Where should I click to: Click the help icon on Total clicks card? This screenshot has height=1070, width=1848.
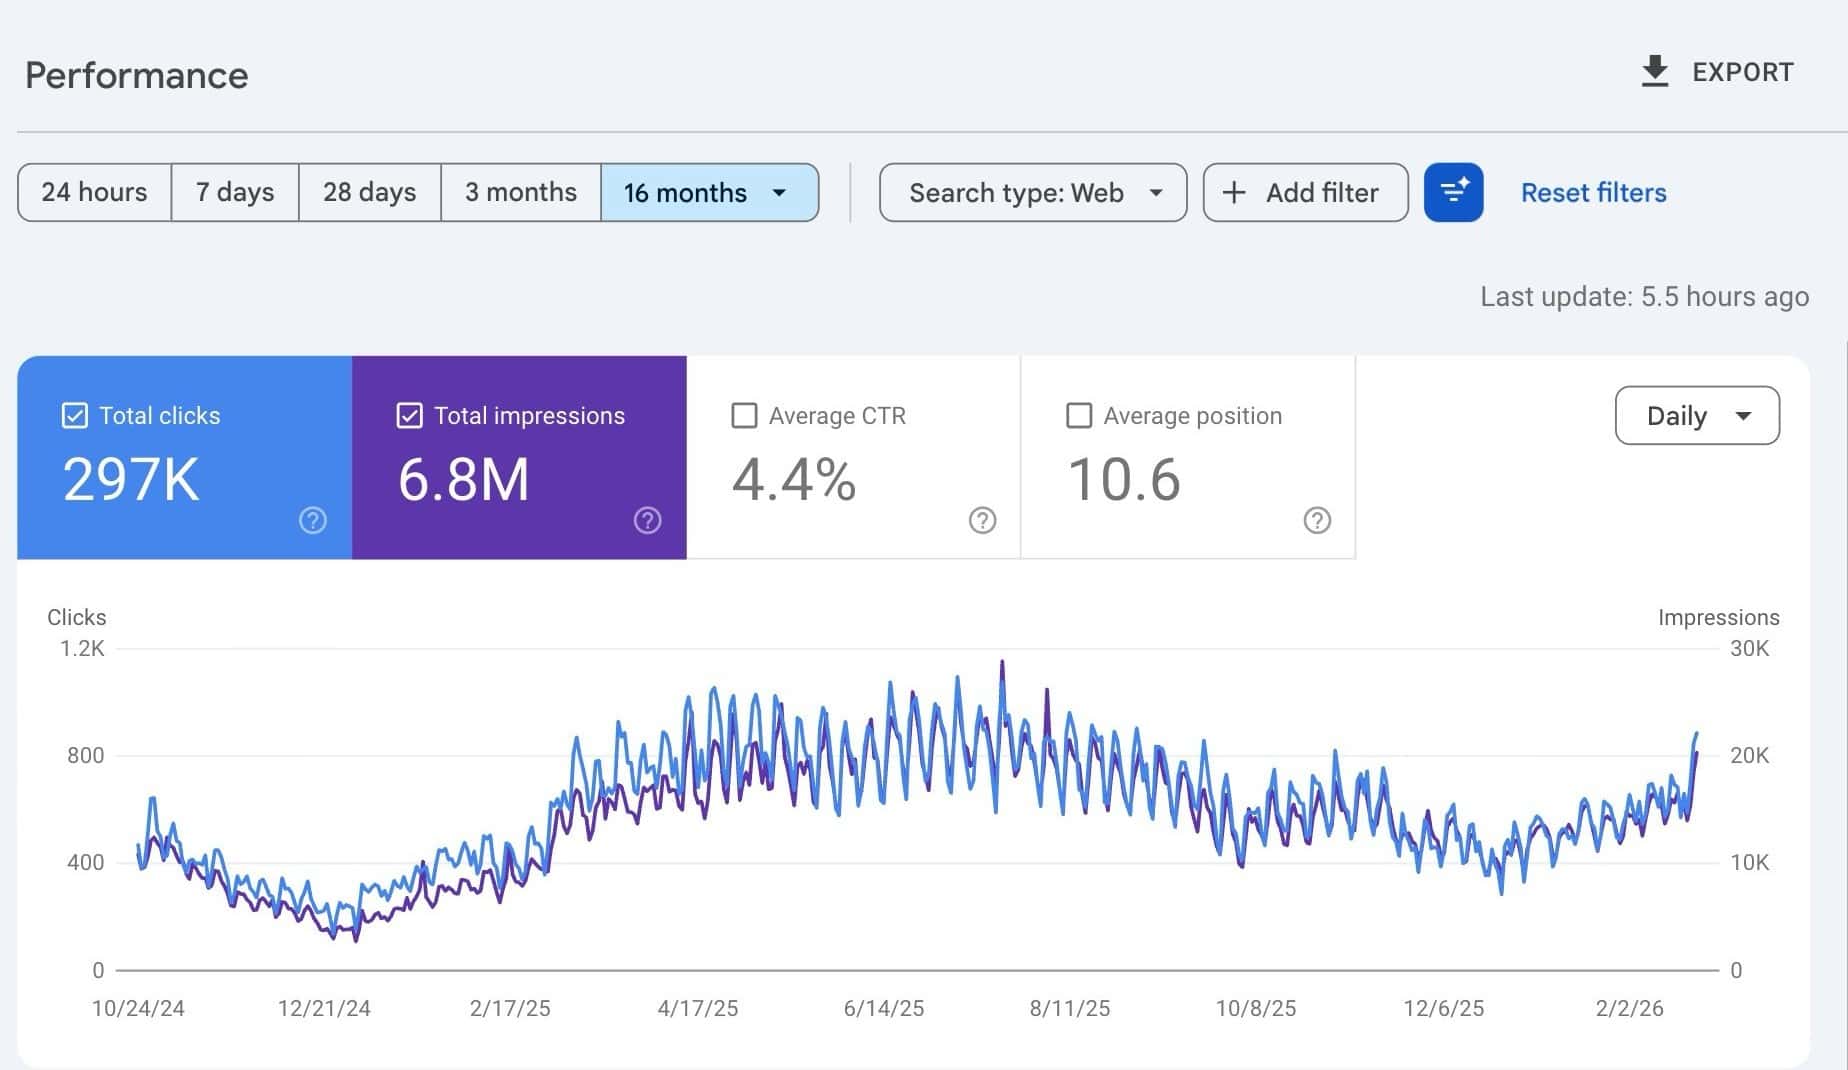click(x=313, y=520)
